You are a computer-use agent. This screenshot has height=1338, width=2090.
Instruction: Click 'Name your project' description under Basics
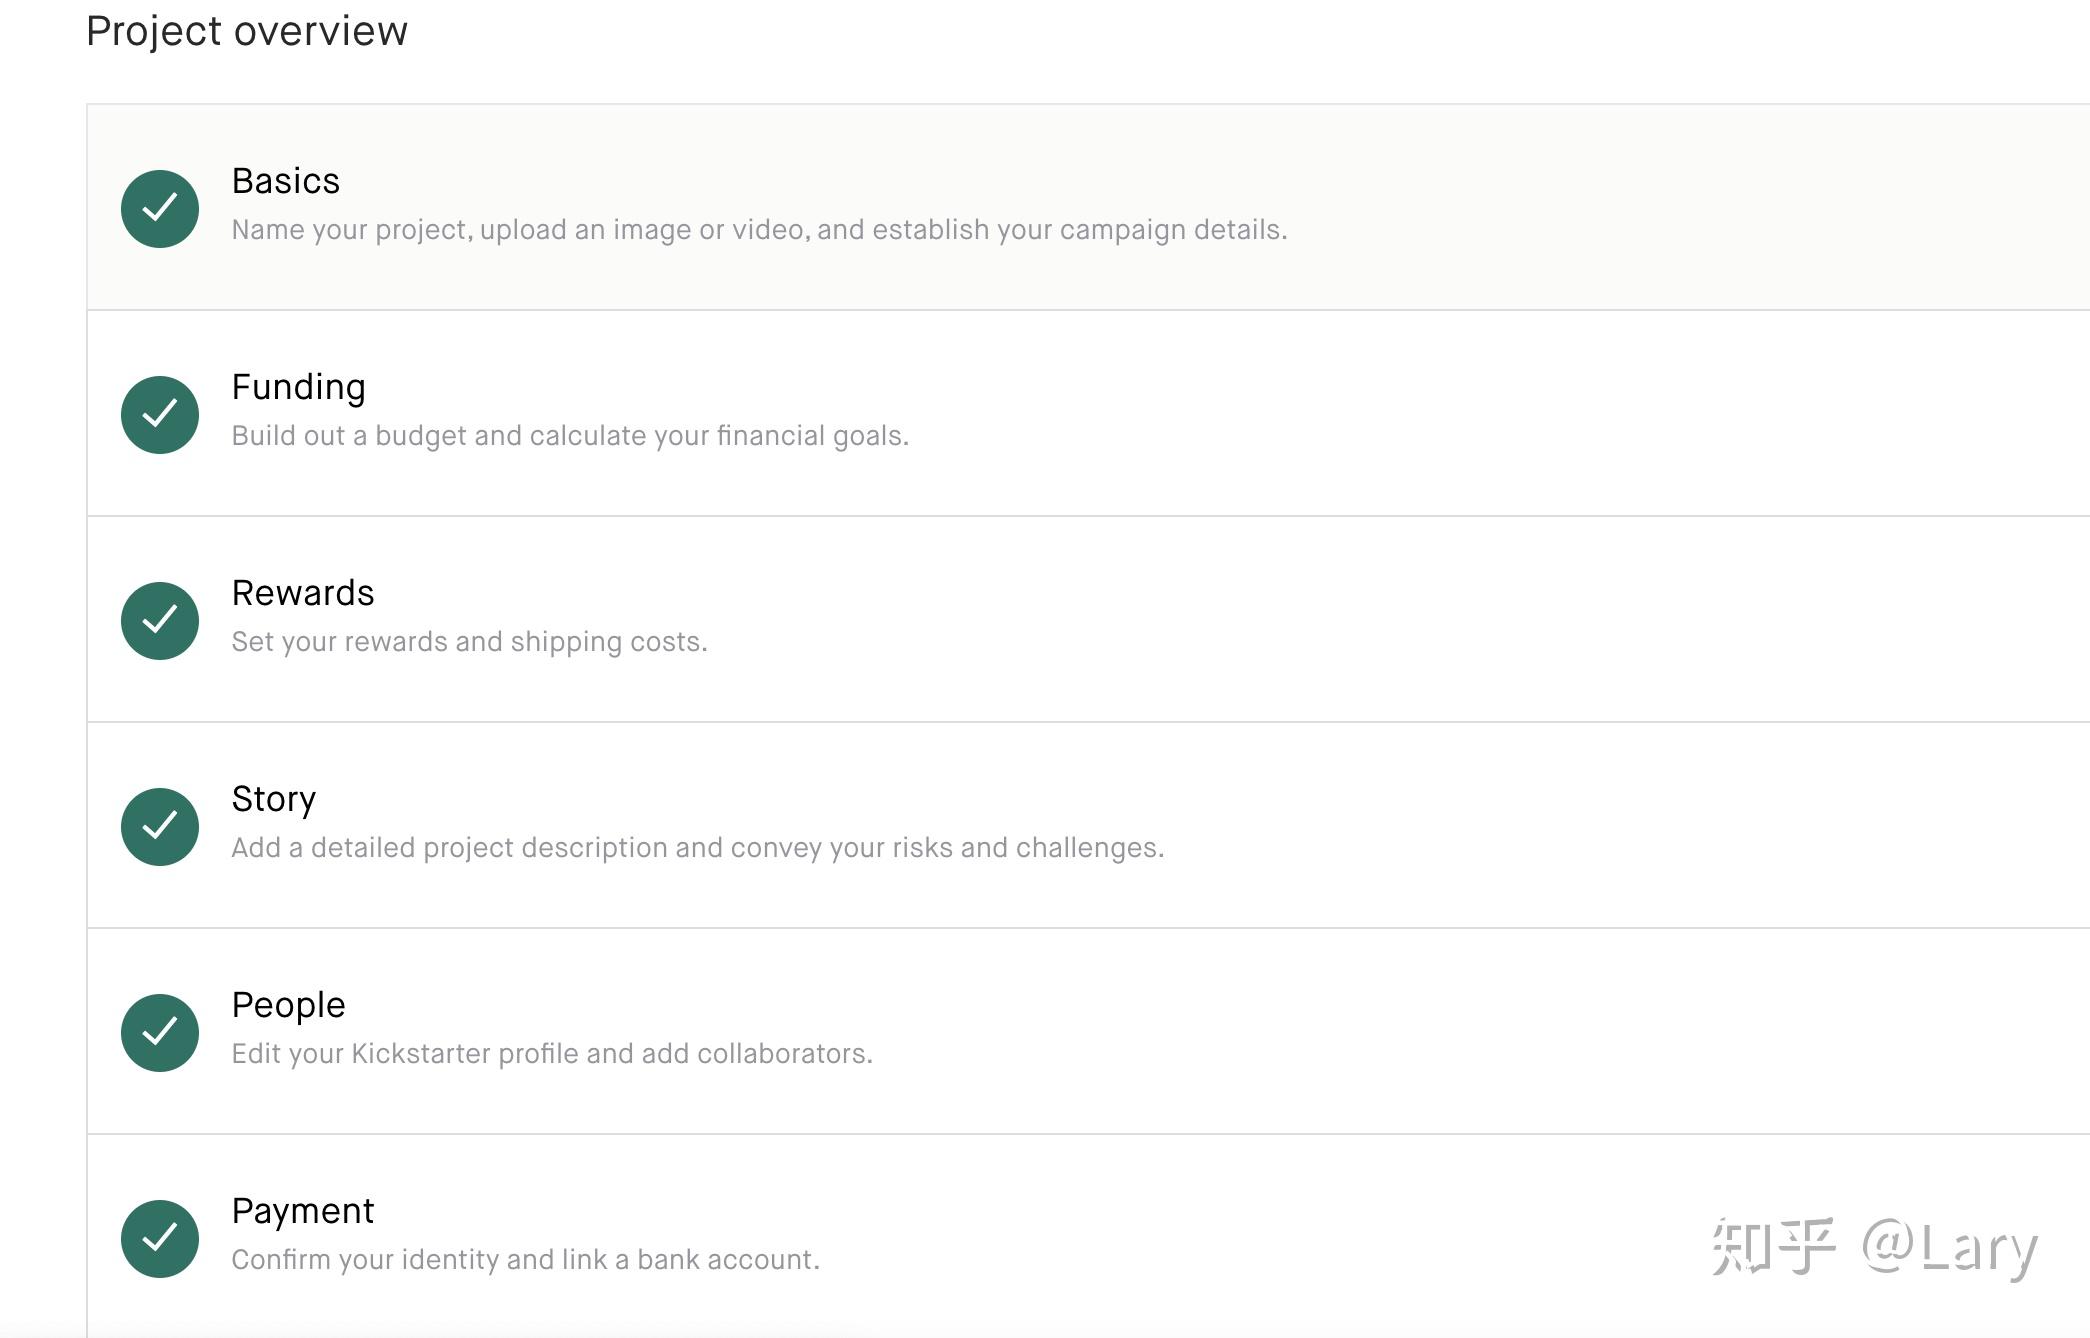(x=759, y=230)
